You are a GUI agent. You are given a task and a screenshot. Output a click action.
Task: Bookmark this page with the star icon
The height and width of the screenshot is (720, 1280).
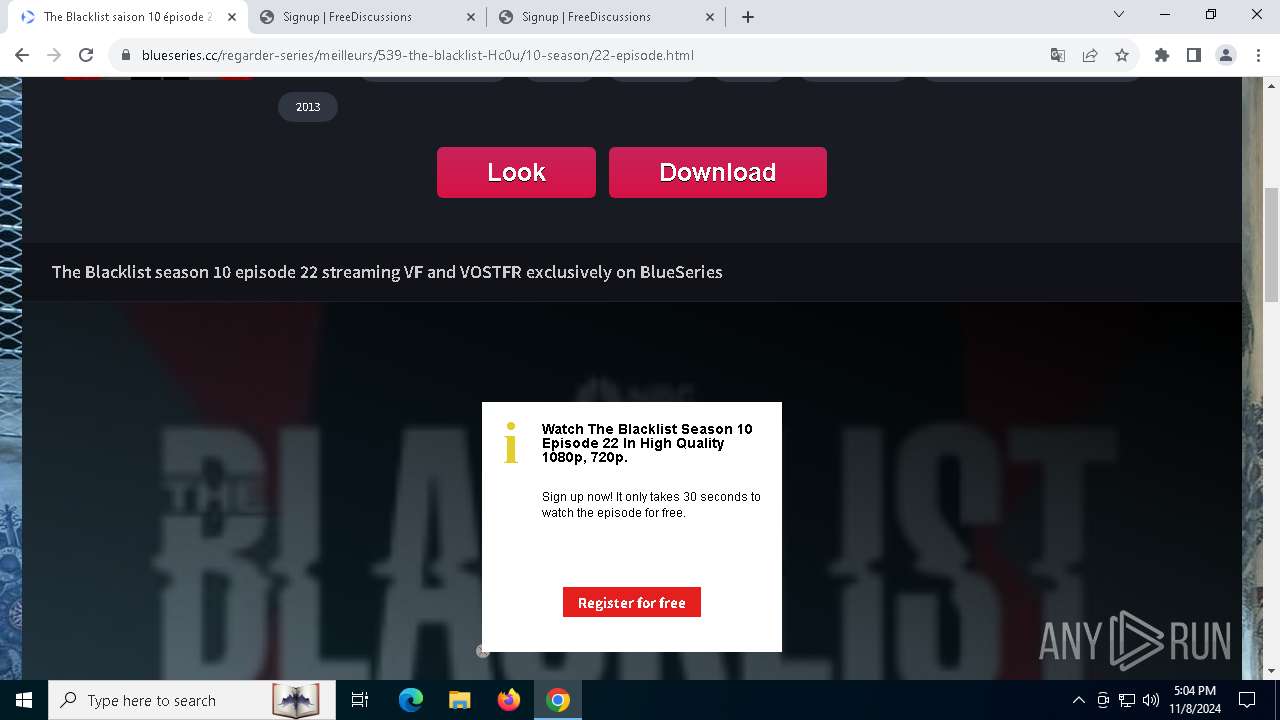point(1122,55)
